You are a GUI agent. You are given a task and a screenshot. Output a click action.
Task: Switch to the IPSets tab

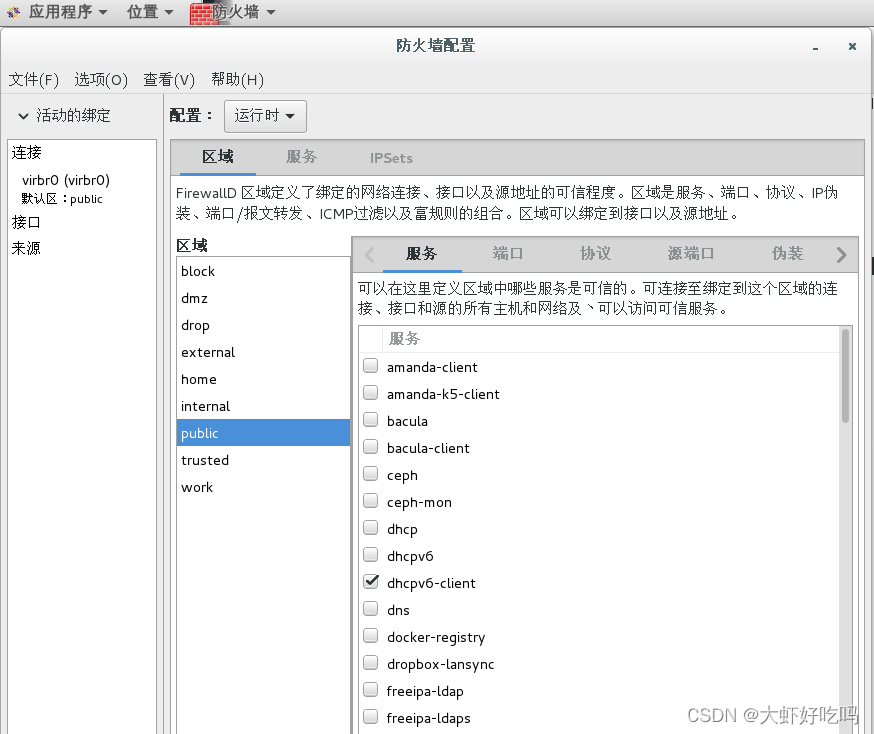pos(391,158)
